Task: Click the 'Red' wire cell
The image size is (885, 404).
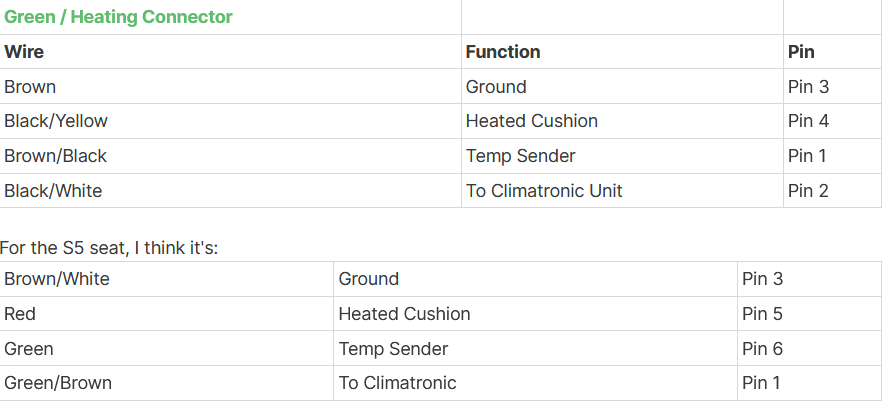Action: click(x=20, y=314)
